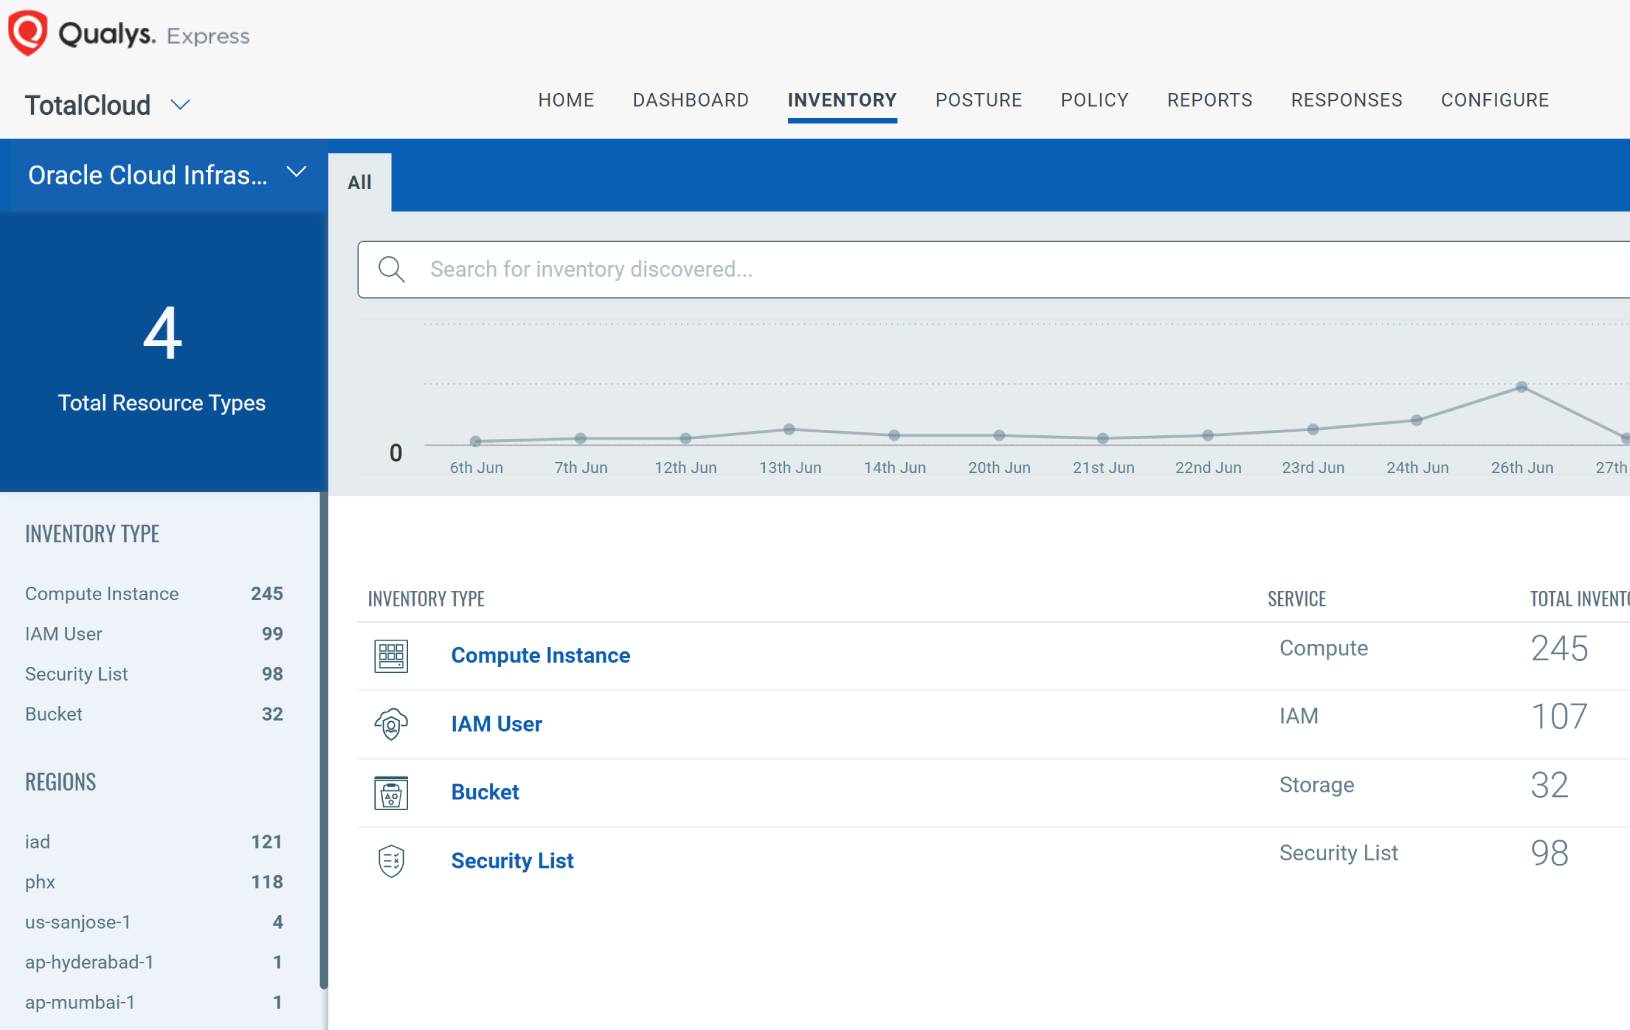
Task: Select the Compute Instance server-grid icon
Action: (392, 656)
